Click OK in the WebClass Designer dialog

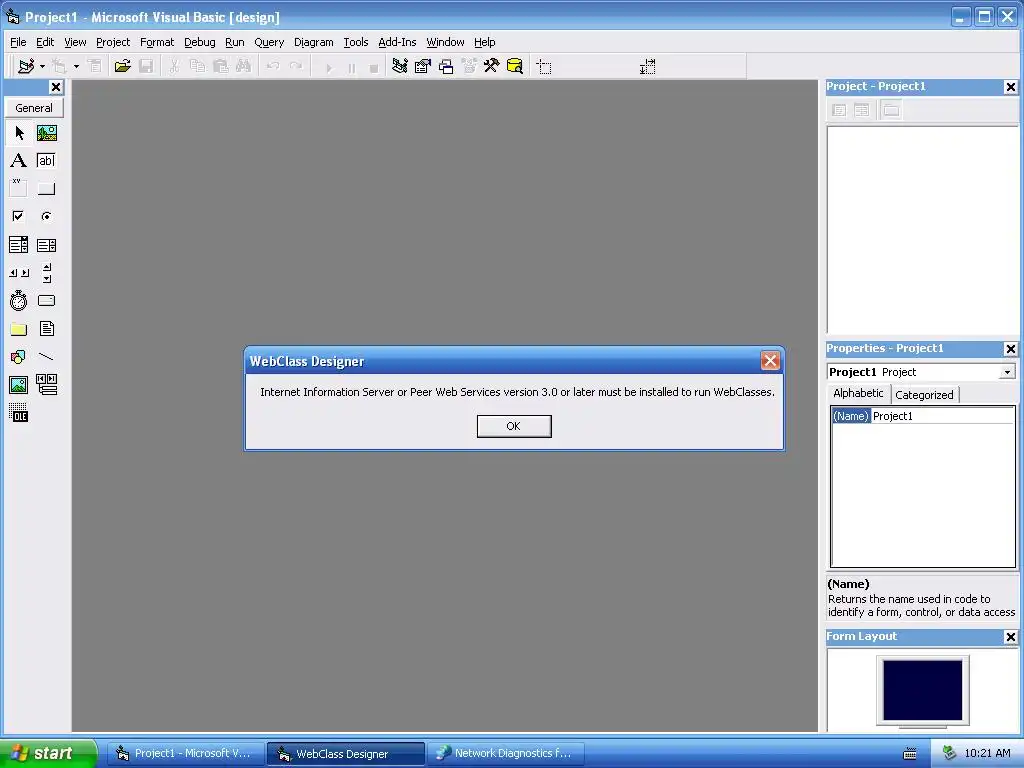pos(514,426)
